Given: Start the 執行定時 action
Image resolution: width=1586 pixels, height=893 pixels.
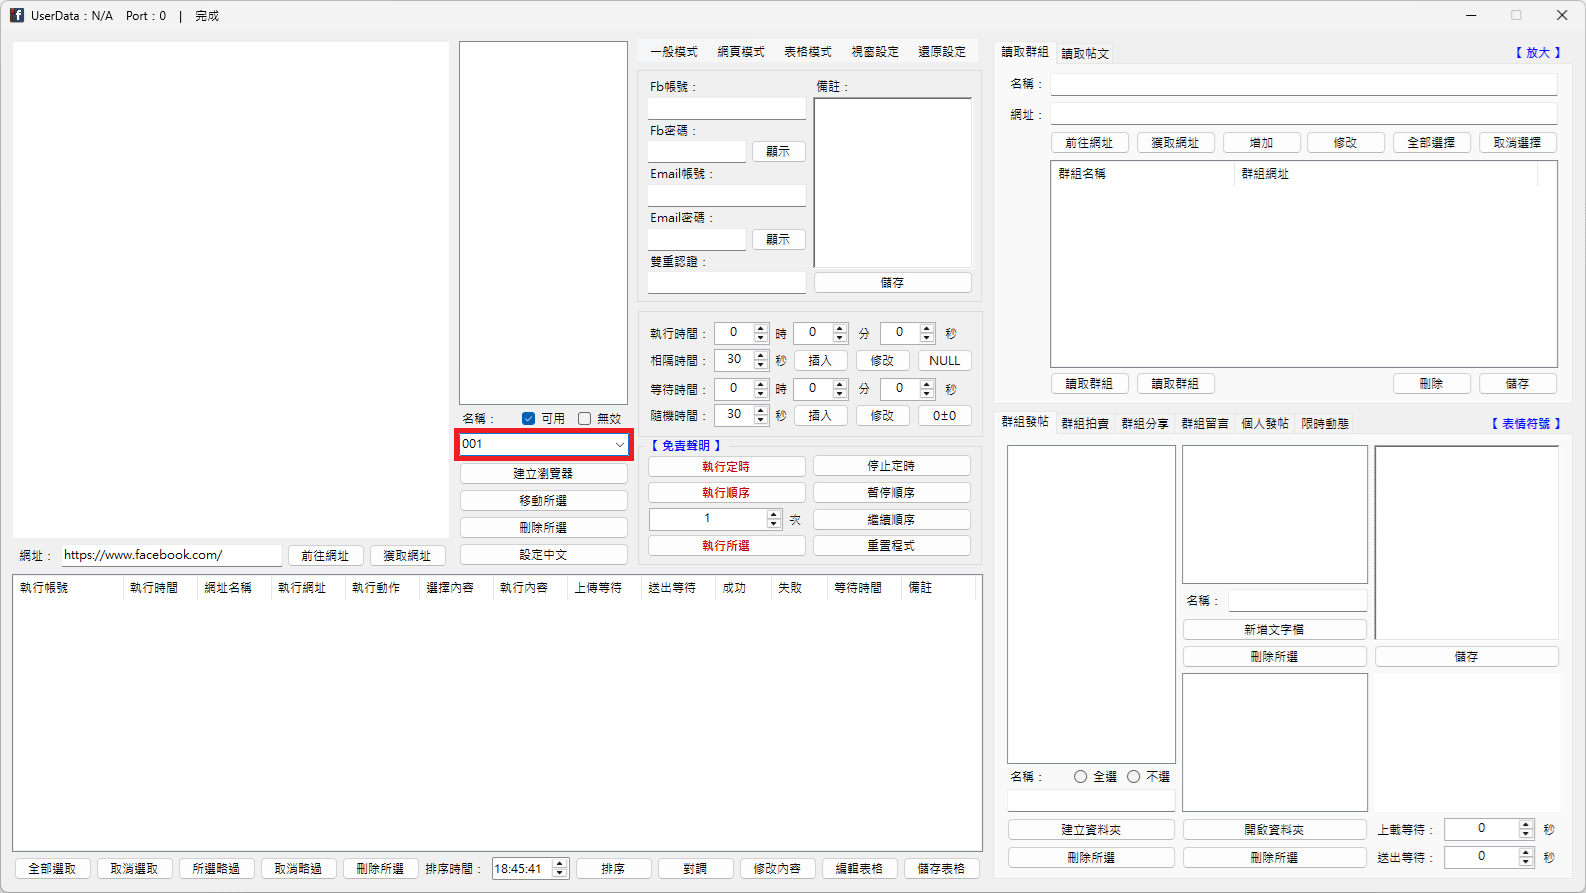Looking at the screenshot, I should (x=726, y=466).
